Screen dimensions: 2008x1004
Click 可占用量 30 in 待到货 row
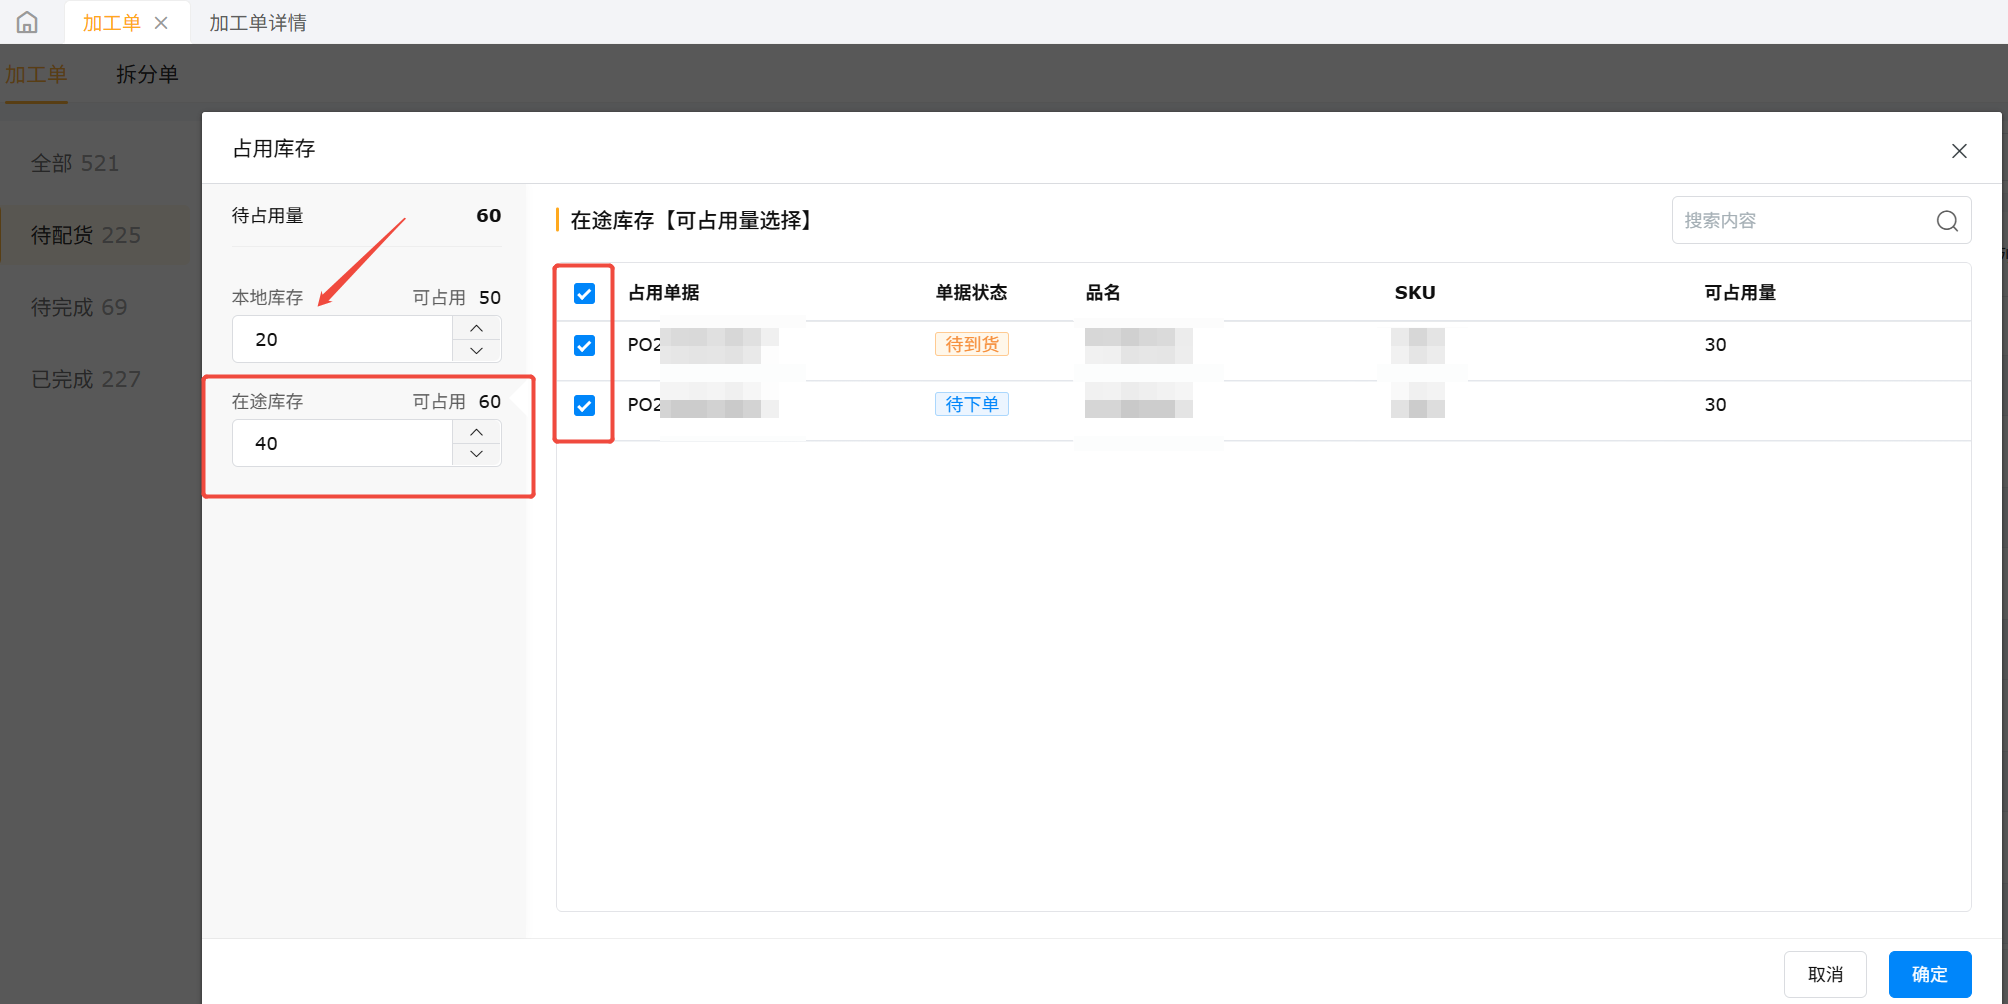point(1716,345)
